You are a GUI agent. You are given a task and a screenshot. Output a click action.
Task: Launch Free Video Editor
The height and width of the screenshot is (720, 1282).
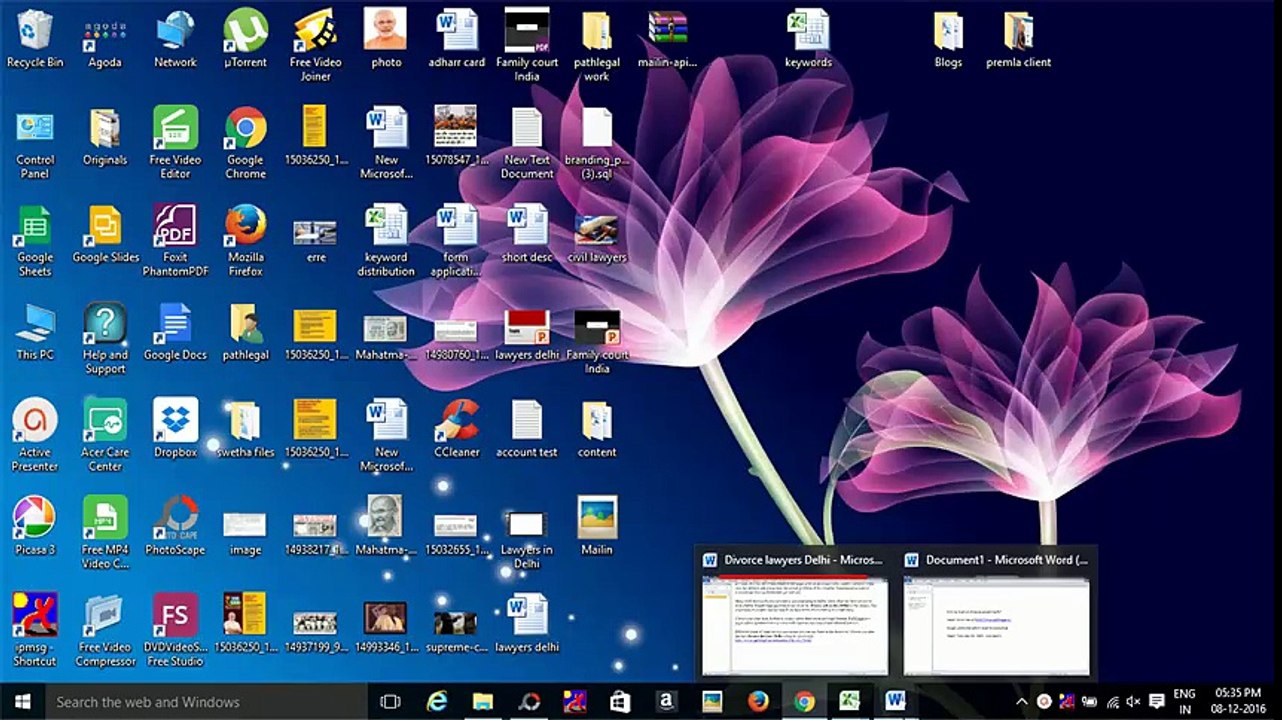point(175,144)
